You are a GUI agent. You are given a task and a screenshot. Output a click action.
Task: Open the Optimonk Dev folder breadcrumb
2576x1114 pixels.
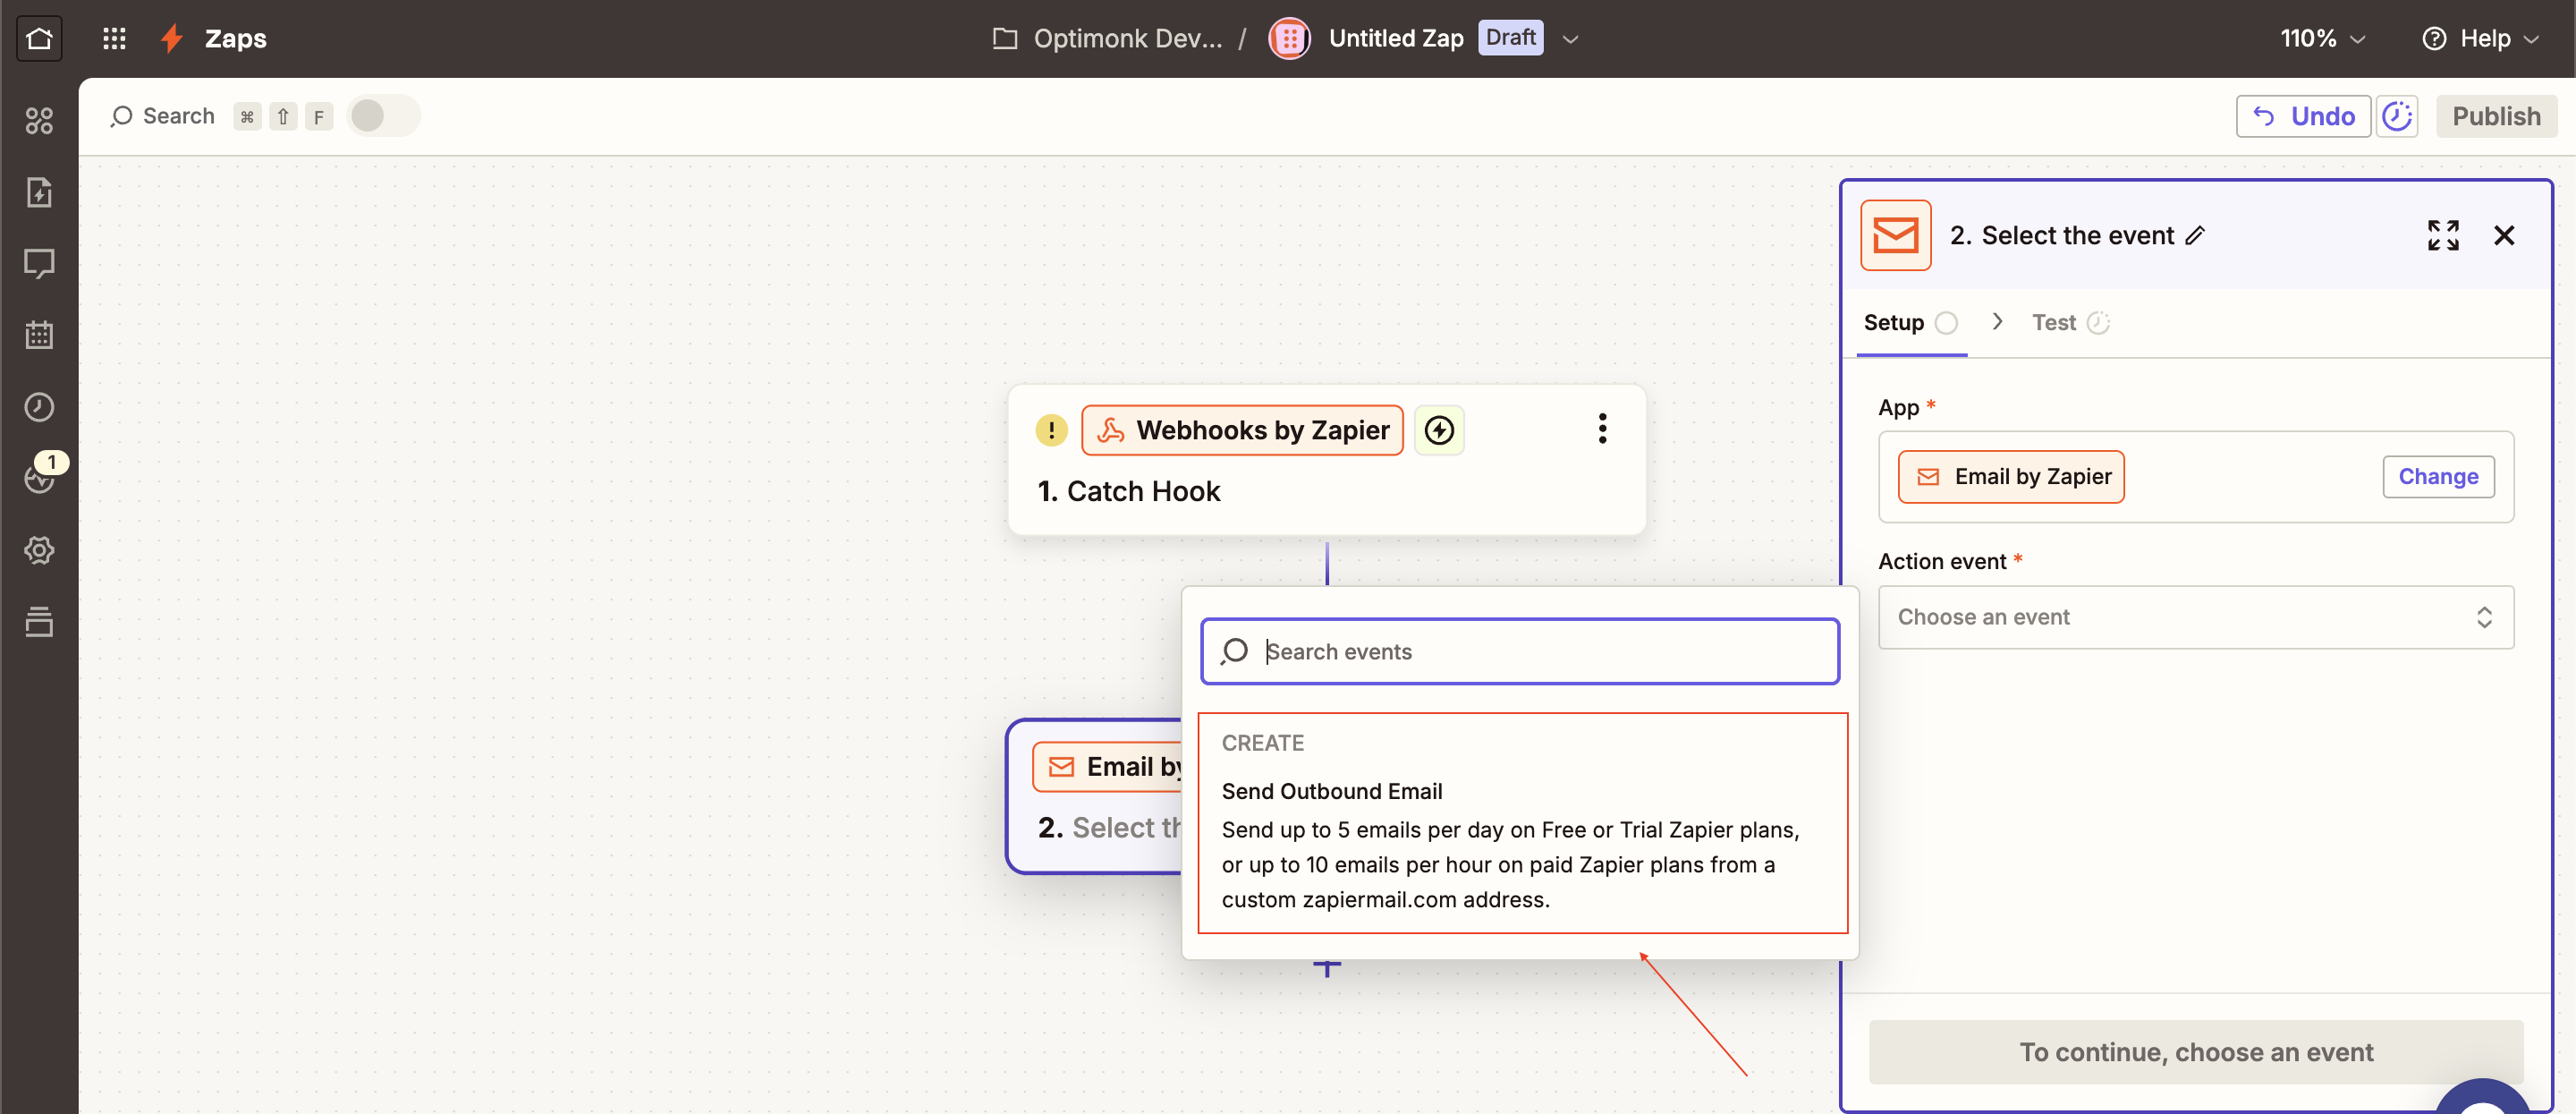[1107, 38]
